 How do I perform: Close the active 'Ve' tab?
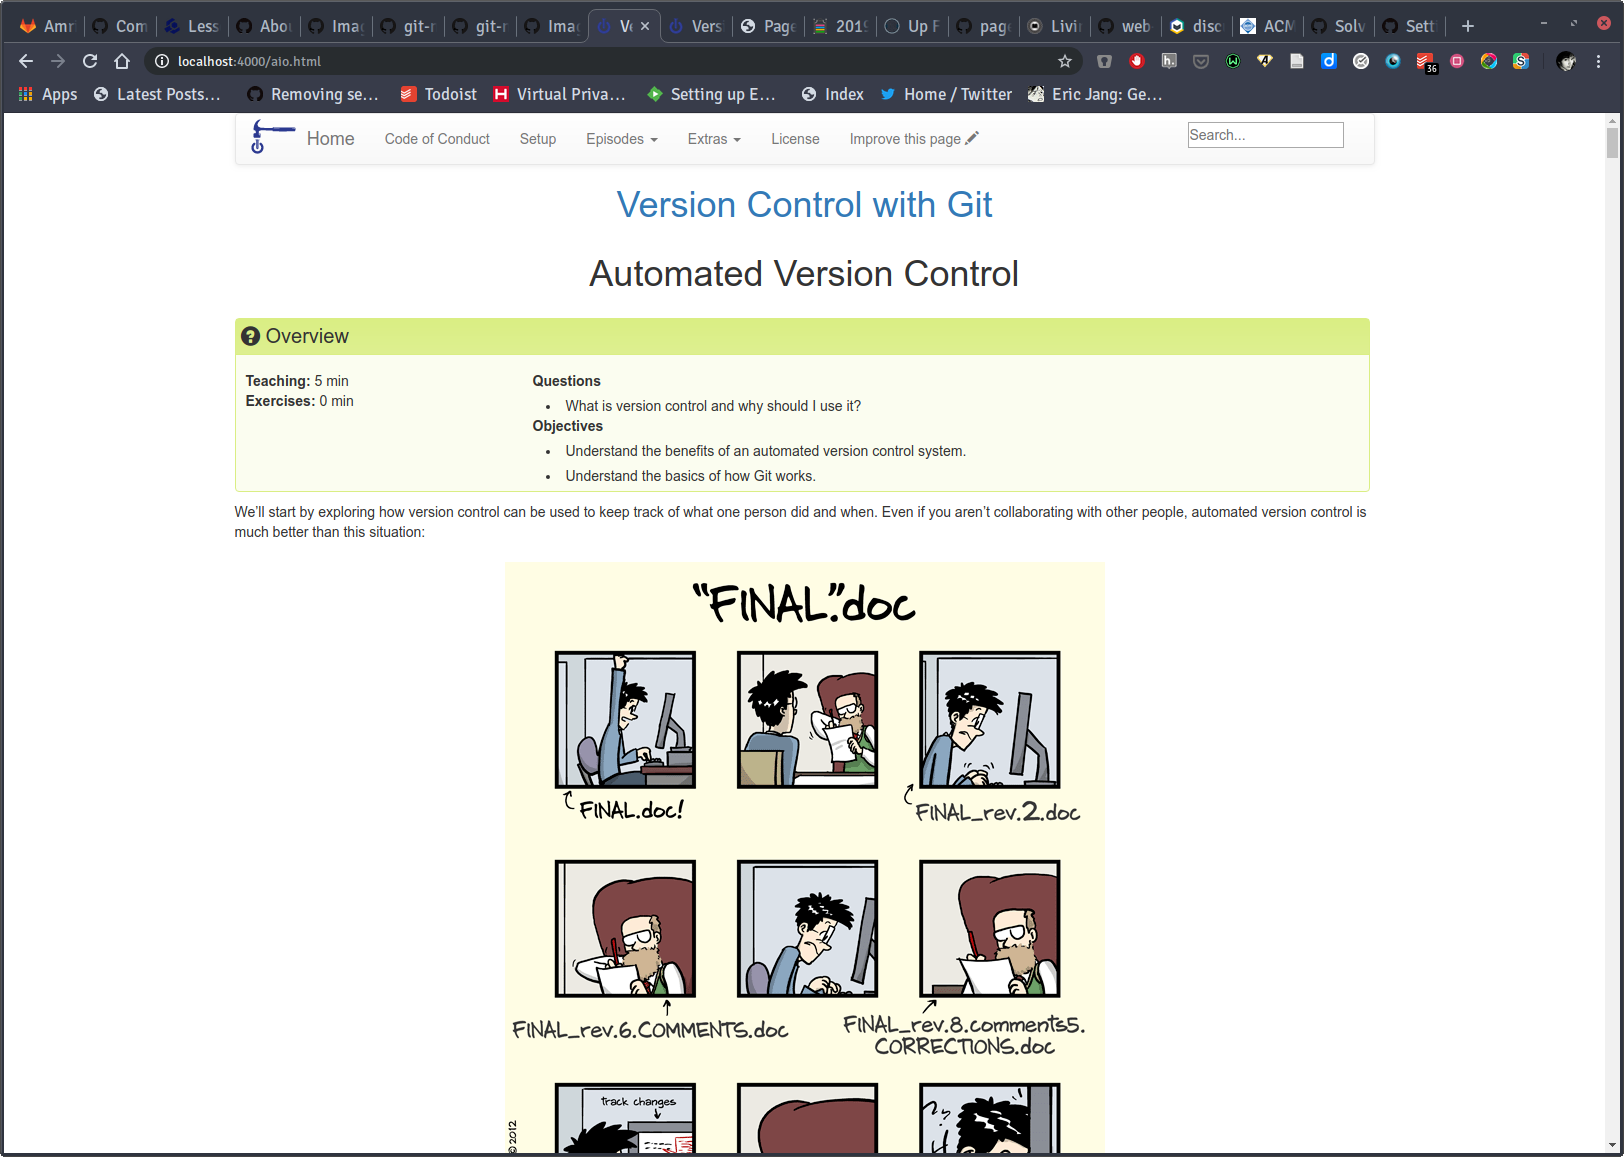pyautogui.click(x=645, y=26)
